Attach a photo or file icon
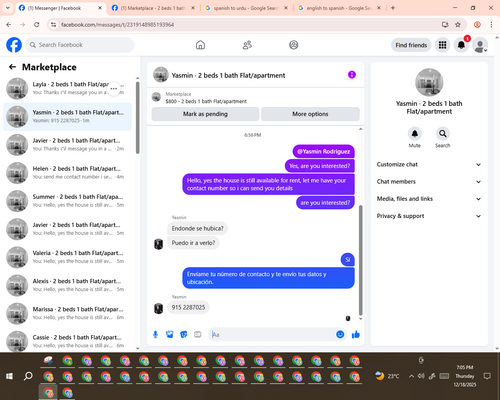This screenshot has width=500, height=400. pos(170,334)
